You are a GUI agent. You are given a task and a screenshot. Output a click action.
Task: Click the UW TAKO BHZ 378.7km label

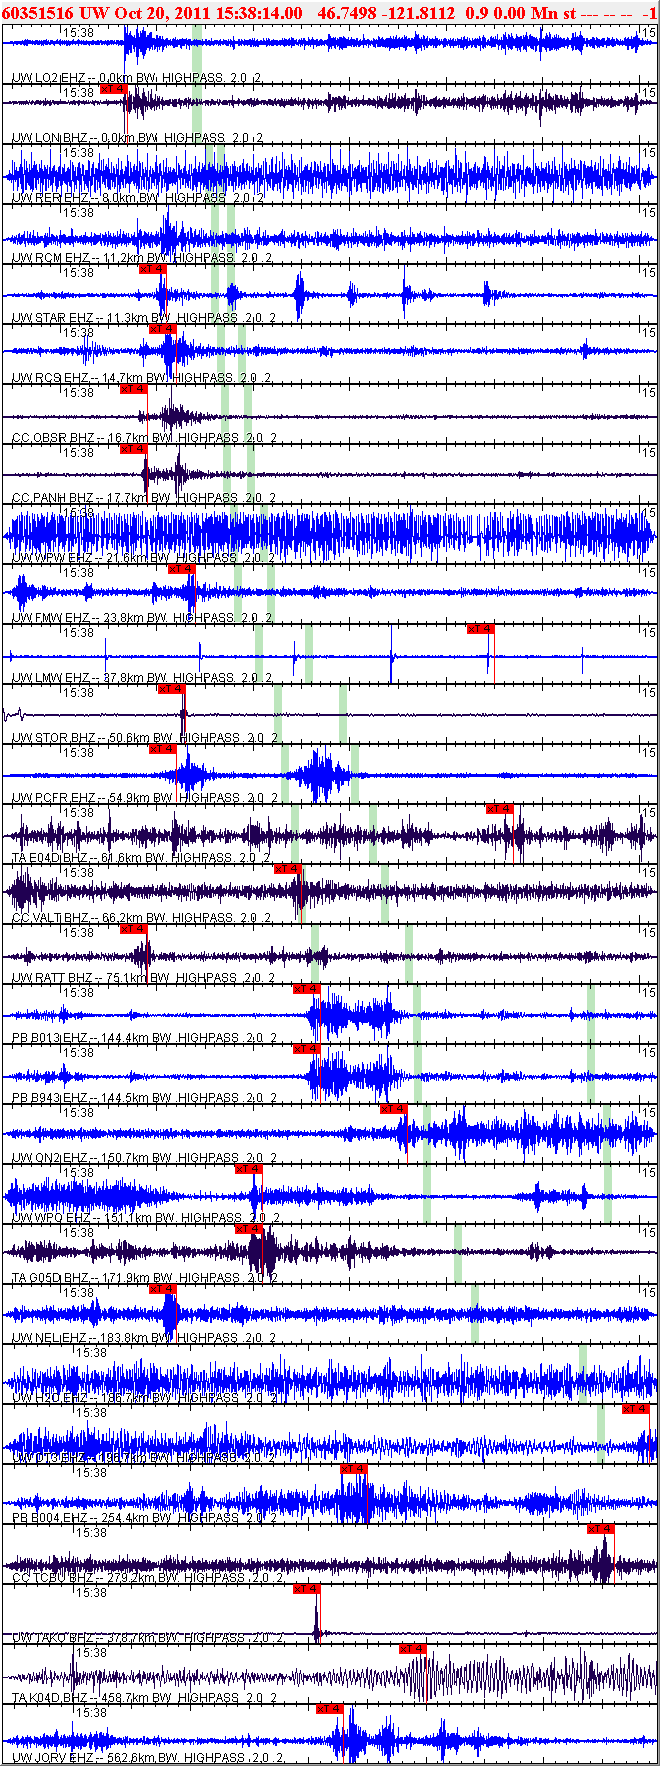point(147,1638)
